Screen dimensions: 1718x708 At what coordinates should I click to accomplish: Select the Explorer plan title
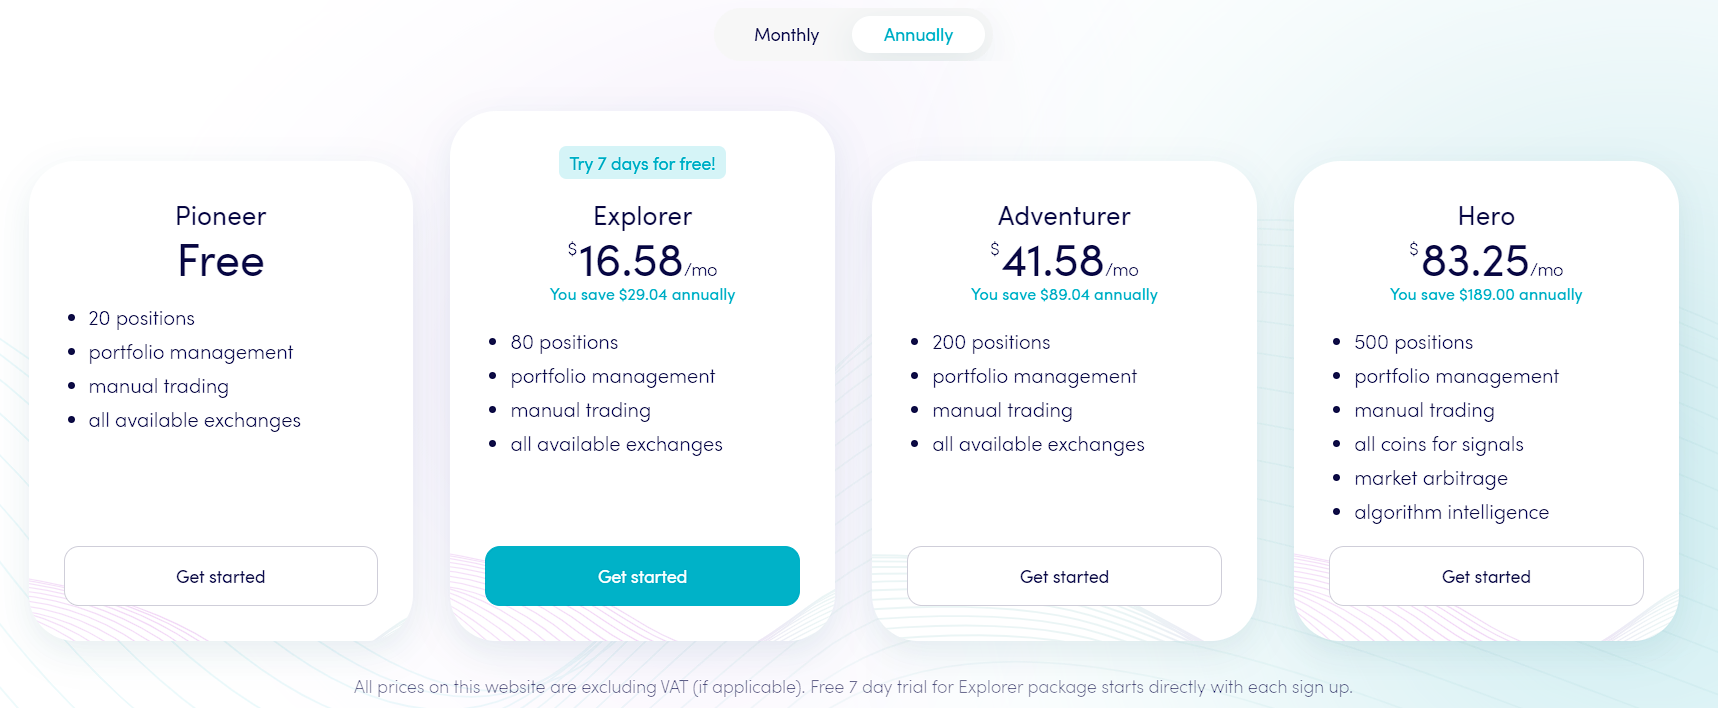point(642,216)
